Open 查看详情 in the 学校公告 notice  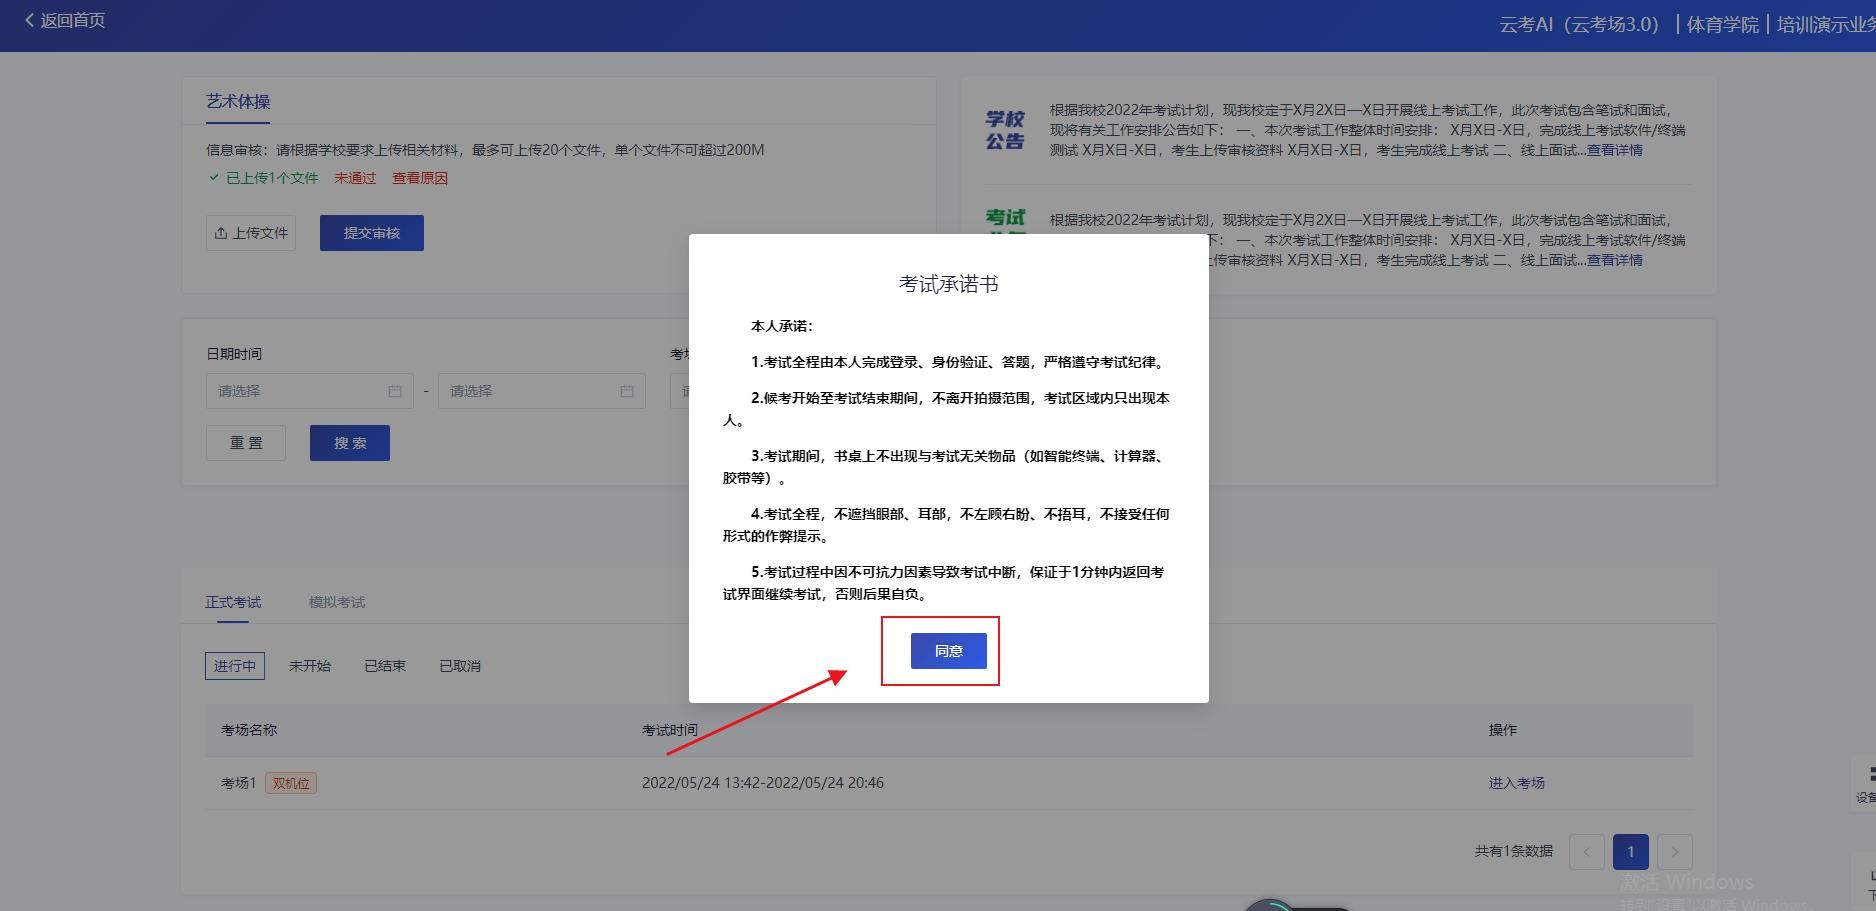1614,150
